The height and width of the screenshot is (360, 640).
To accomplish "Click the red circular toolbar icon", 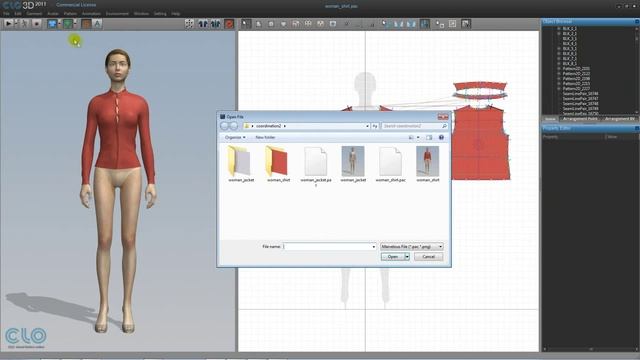I will coord(229,24).
